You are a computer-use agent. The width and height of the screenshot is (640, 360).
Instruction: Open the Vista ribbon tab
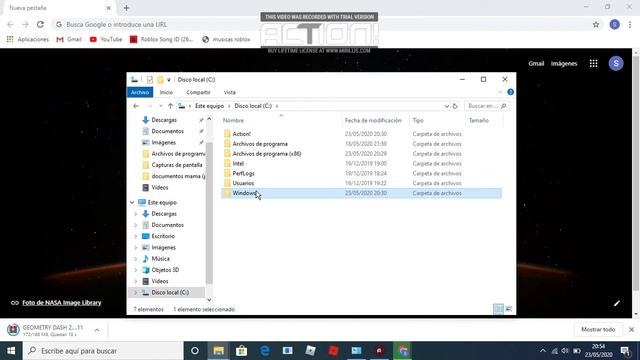(x=229, y=92)
